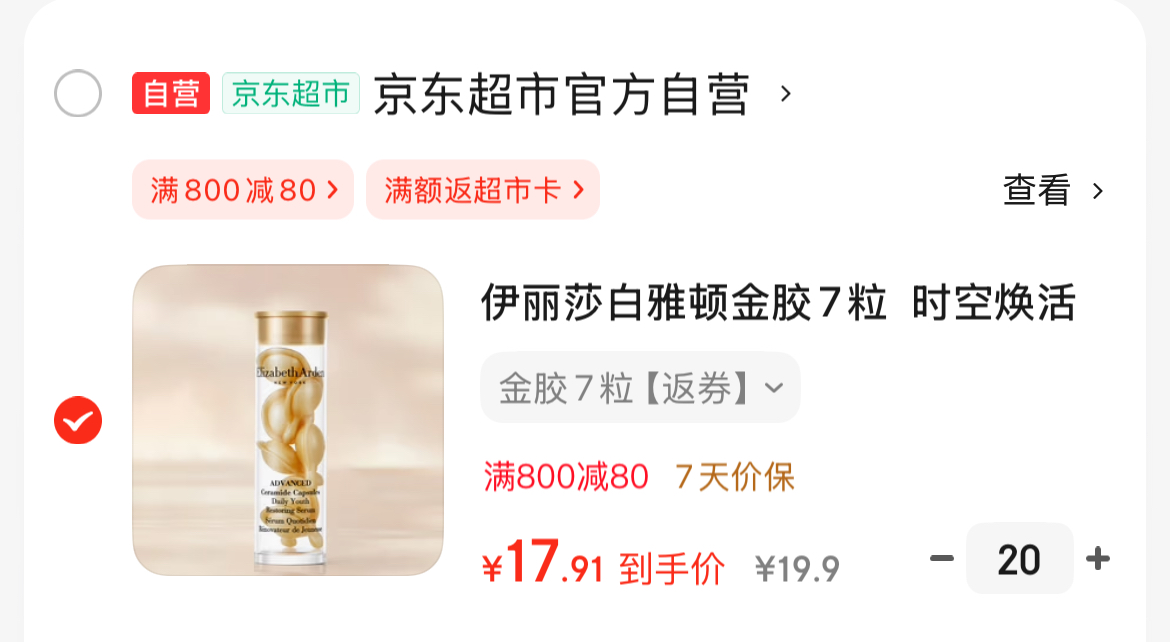The image size is (1170, 642).
Task: Open the 满800减80 promotion tag
Action: [x=243, y=190]
